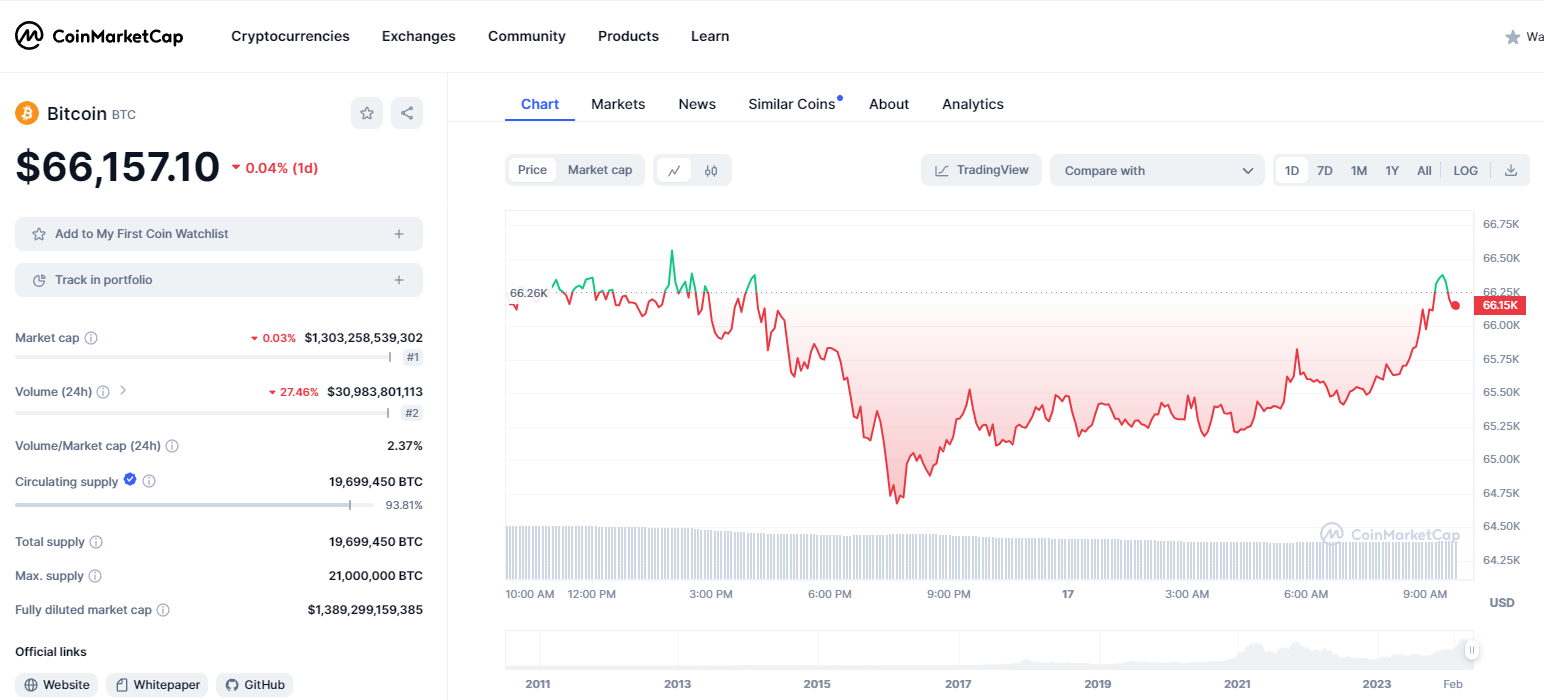
Task: Open the Analytics tab
Action: click(972, 104)
